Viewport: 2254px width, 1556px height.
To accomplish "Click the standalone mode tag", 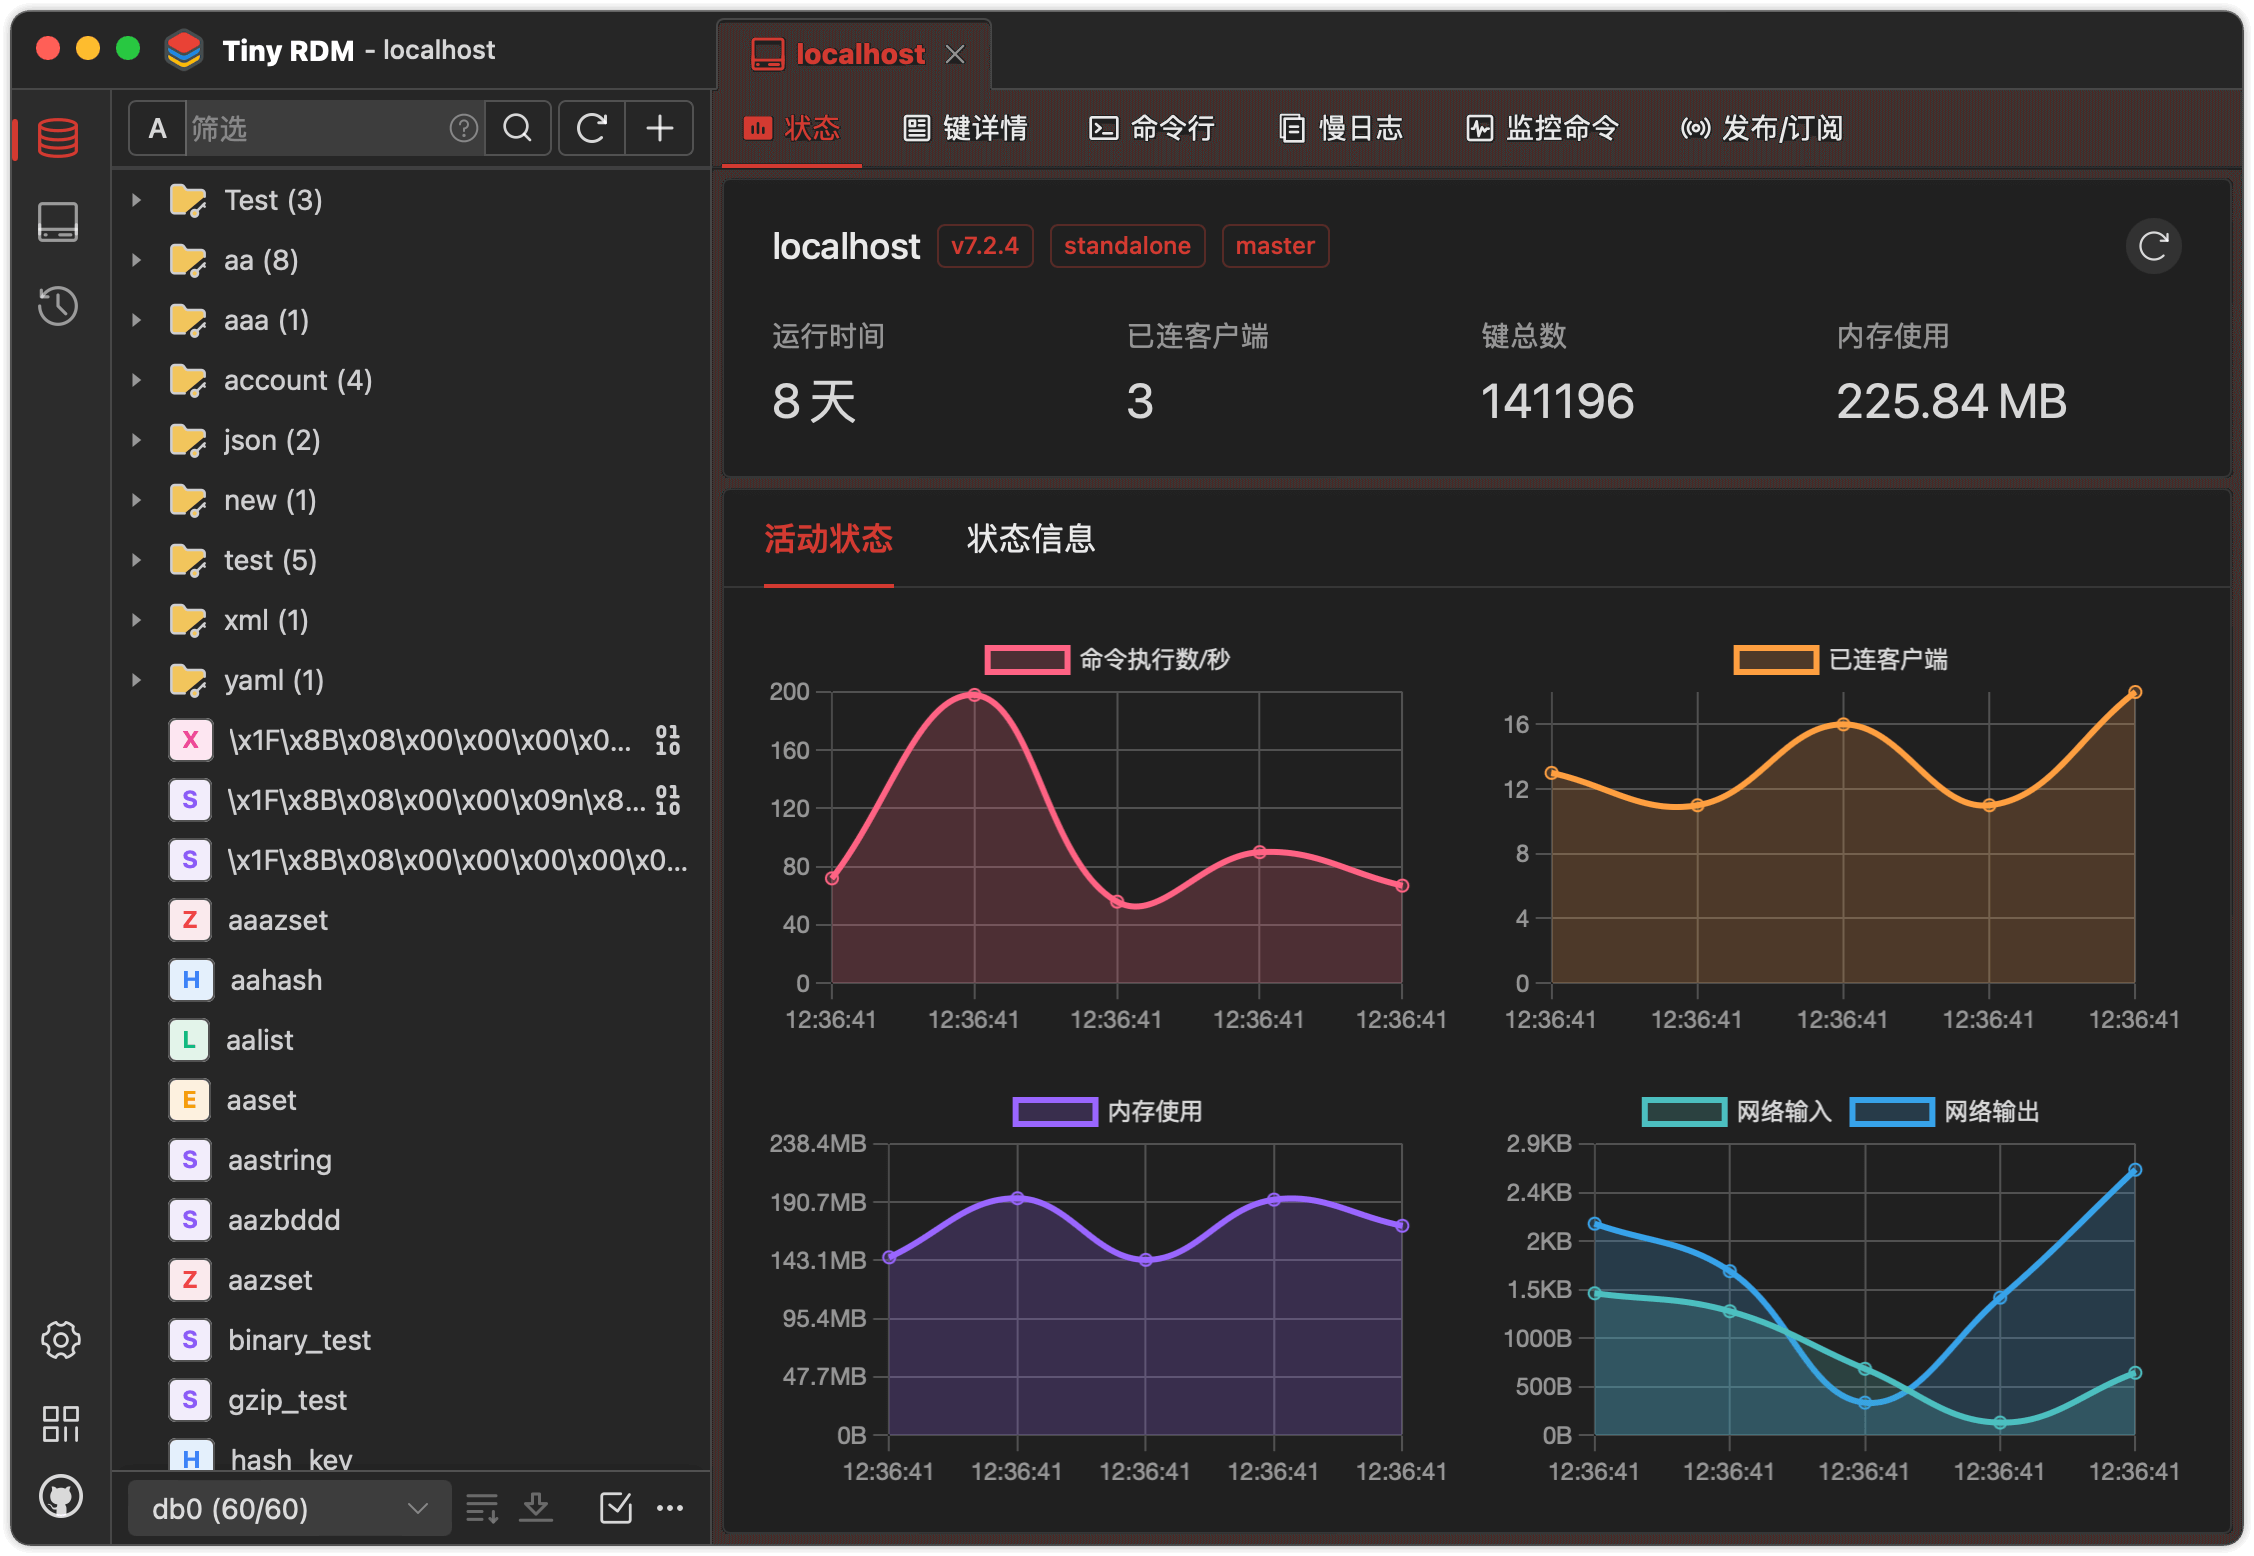I will [x=1127, y=246].
